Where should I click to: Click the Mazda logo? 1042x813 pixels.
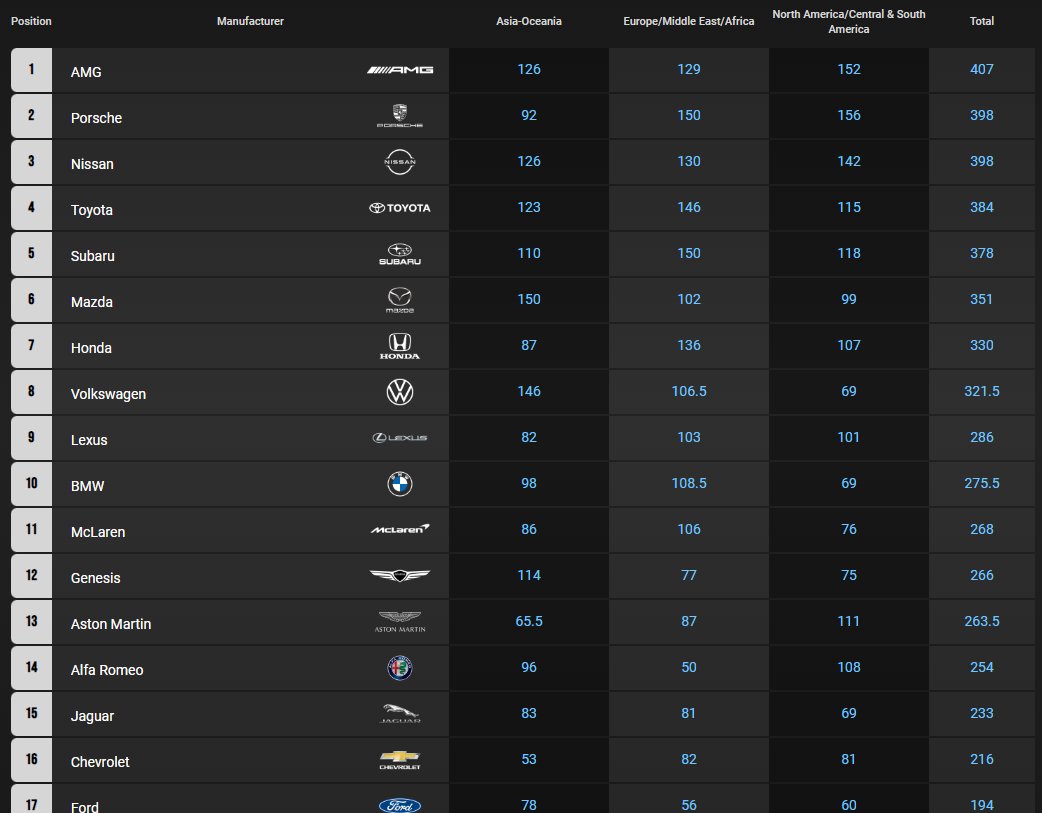(x=399, y=300)
